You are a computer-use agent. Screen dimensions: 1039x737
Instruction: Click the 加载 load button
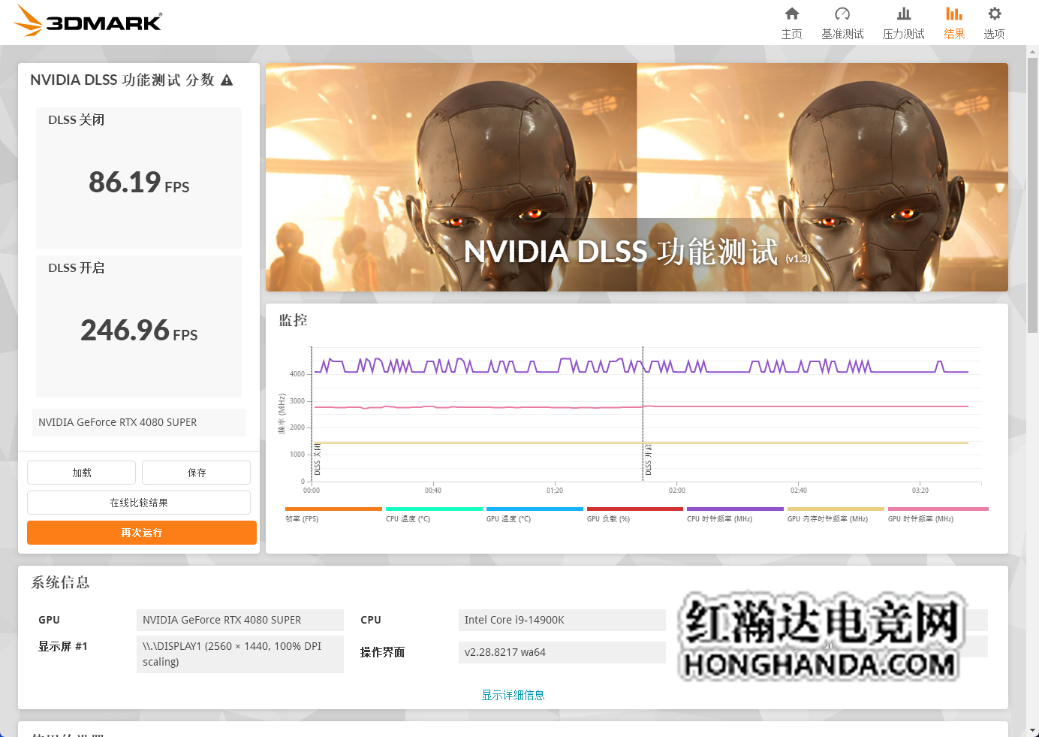pos(82,473)
